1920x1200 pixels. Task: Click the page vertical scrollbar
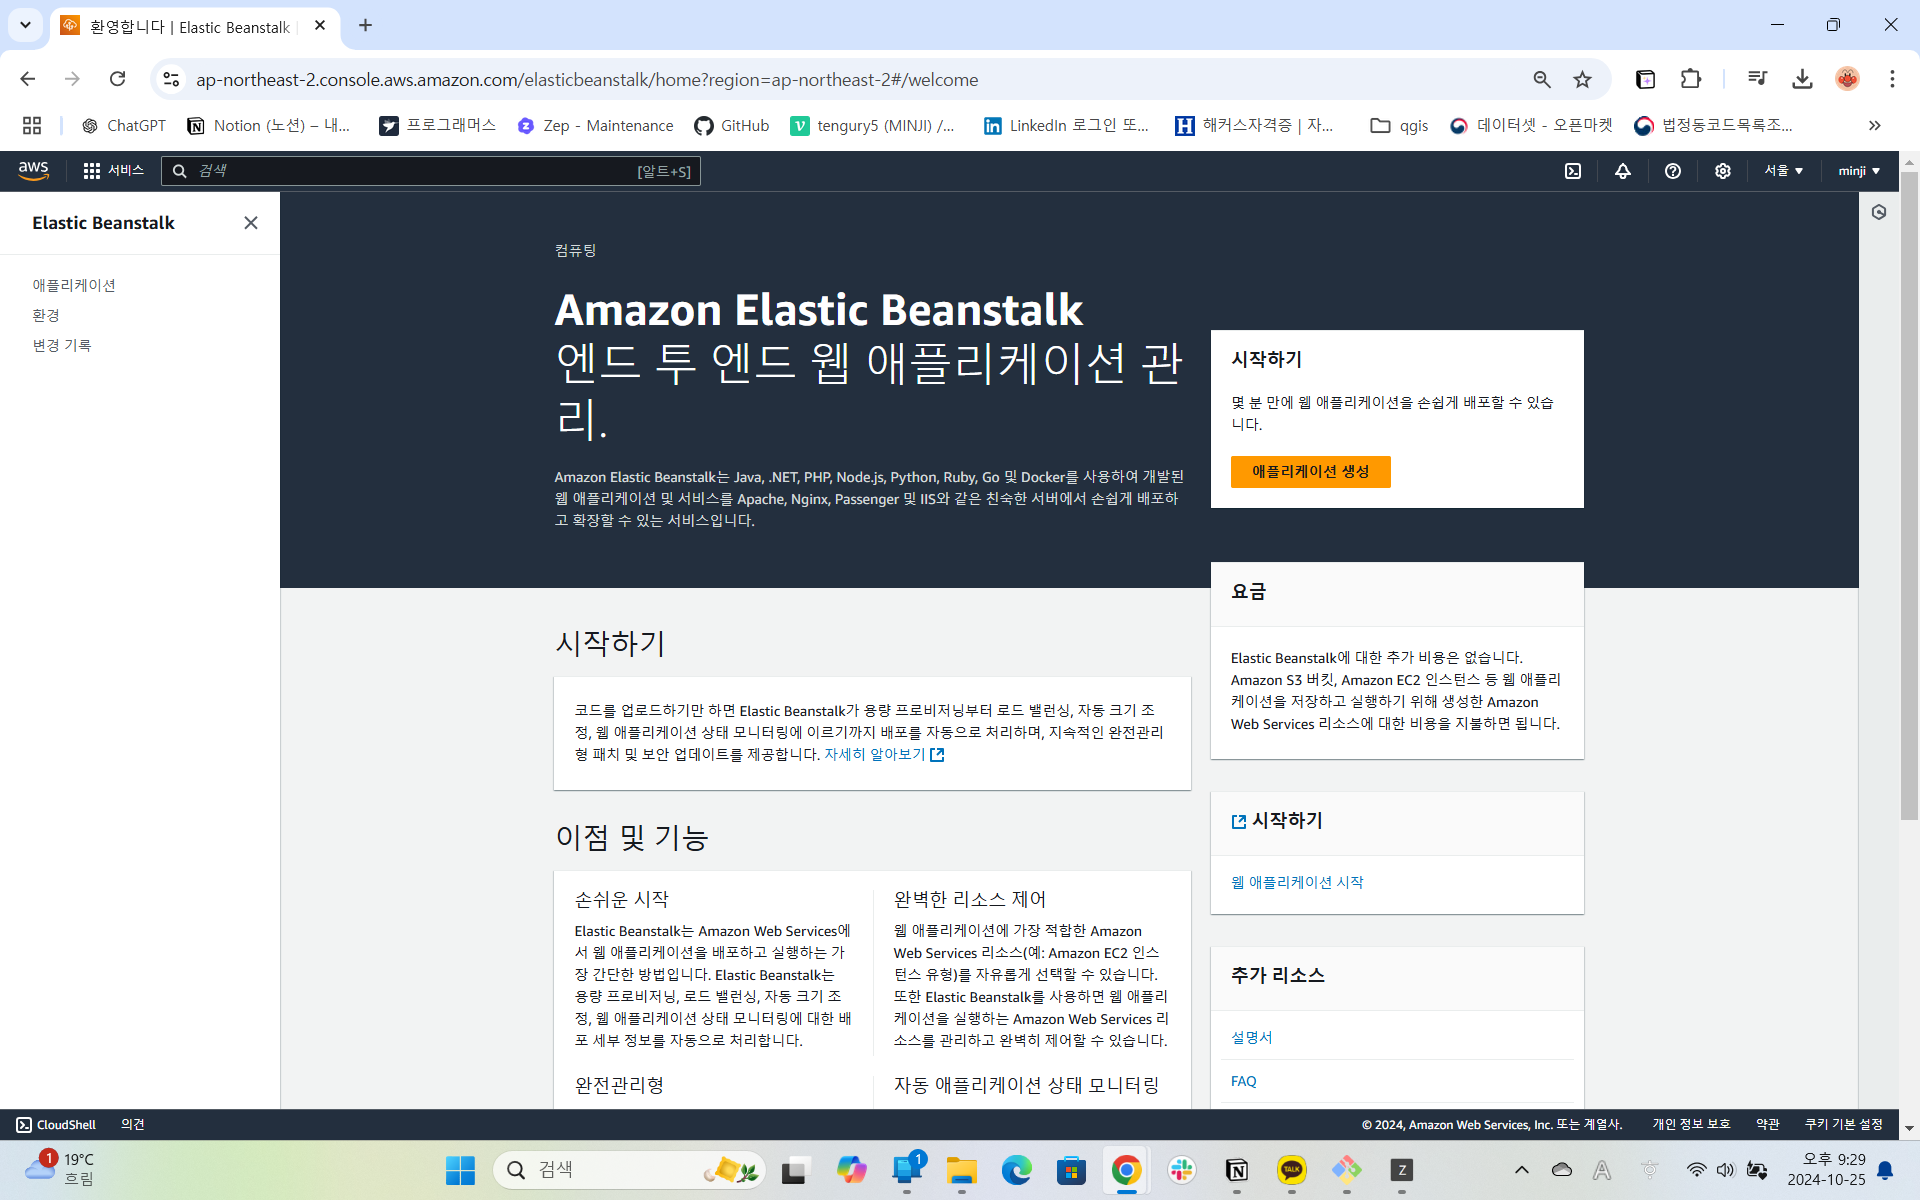[1909, 495]
